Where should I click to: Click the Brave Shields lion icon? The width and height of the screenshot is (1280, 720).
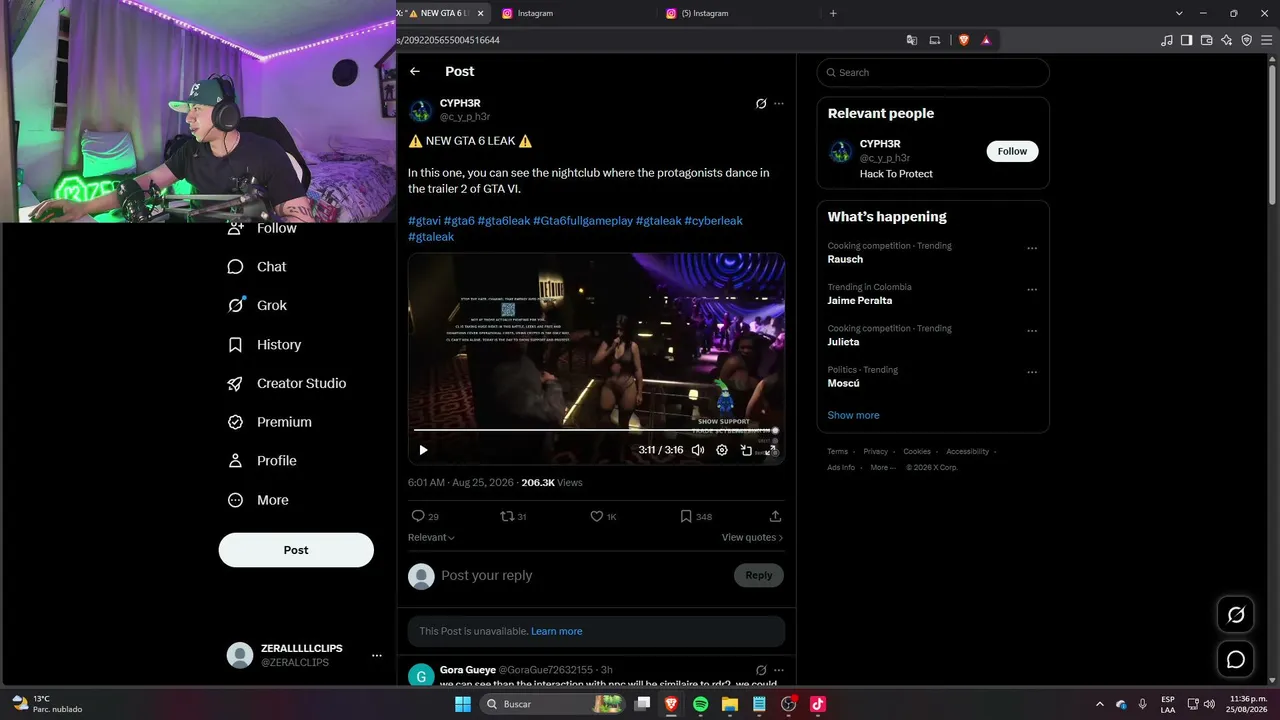point(964,40)
